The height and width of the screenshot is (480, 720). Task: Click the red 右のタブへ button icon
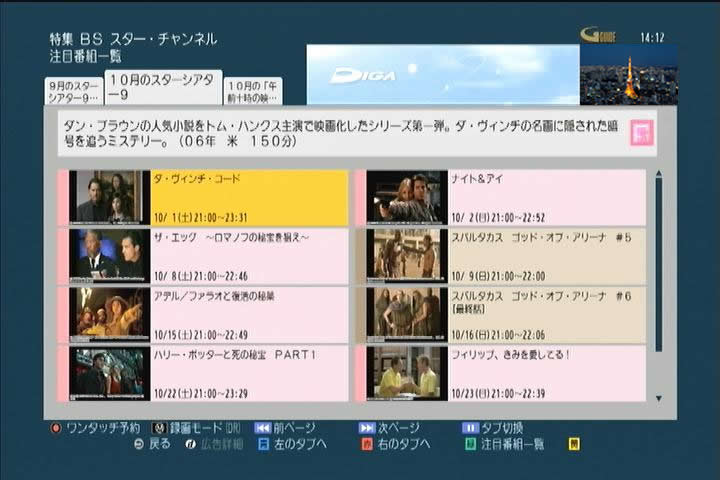pos(367,444)
